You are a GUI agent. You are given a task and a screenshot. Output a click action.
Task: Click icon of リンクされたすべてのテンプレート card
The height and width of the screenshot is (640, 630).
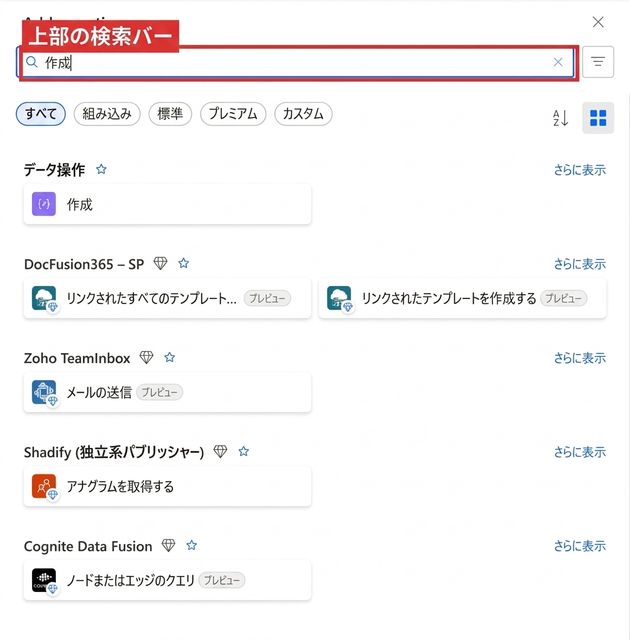pyautogui.click(x=44, y=299)
